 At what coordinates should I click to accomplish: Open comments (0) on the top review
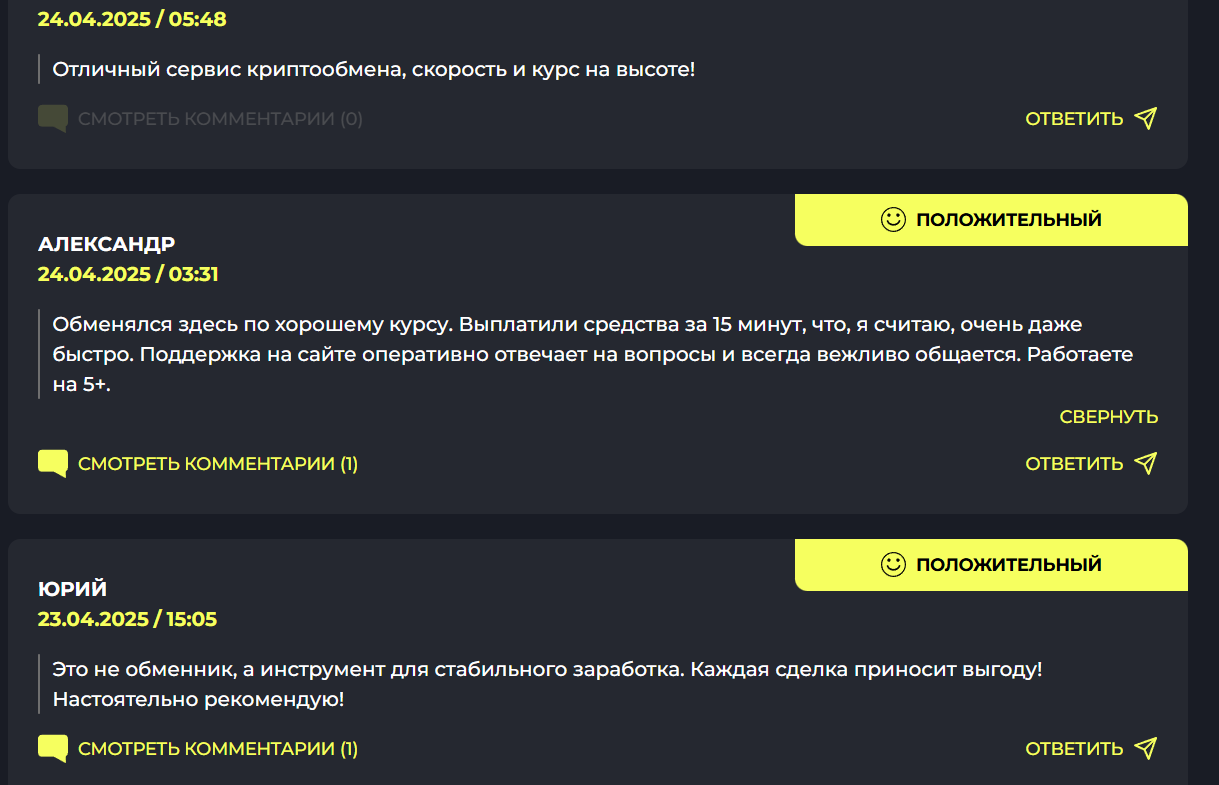point(220,119)
